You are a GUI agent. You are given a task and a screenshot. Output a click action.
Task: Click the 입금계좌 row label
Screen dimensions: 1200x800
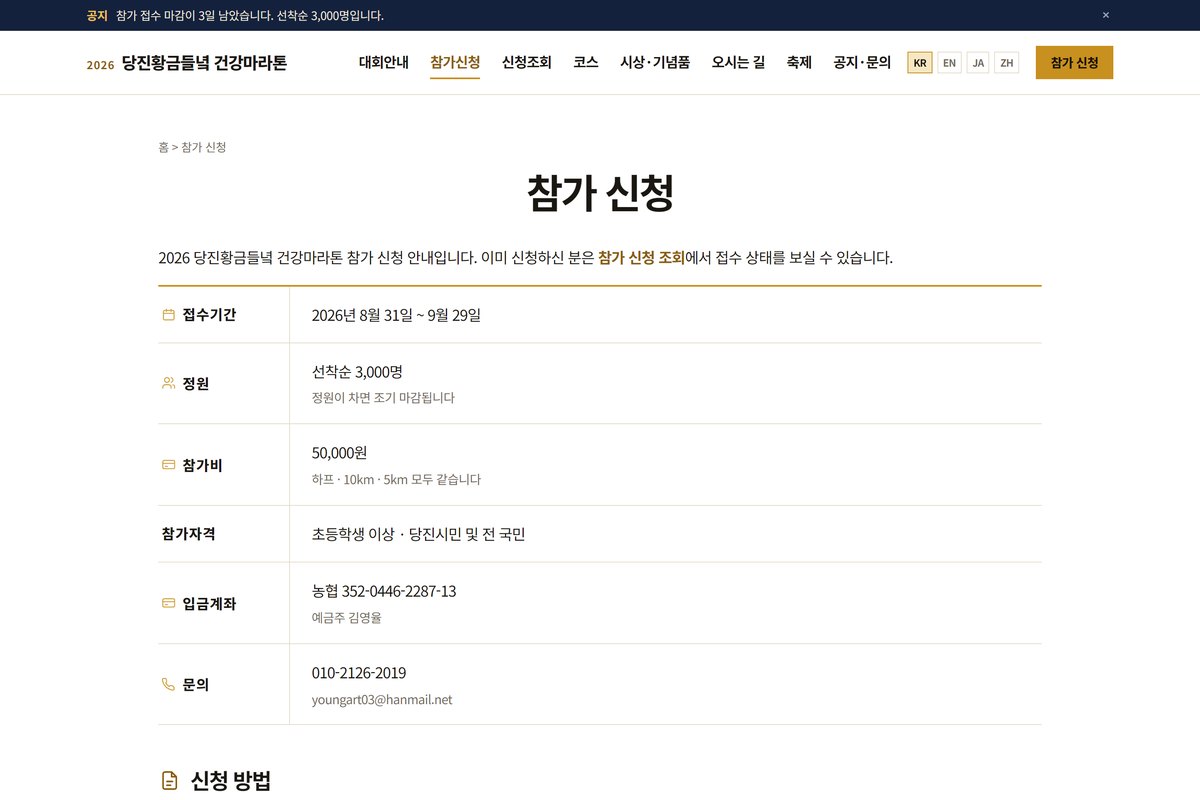209,603
